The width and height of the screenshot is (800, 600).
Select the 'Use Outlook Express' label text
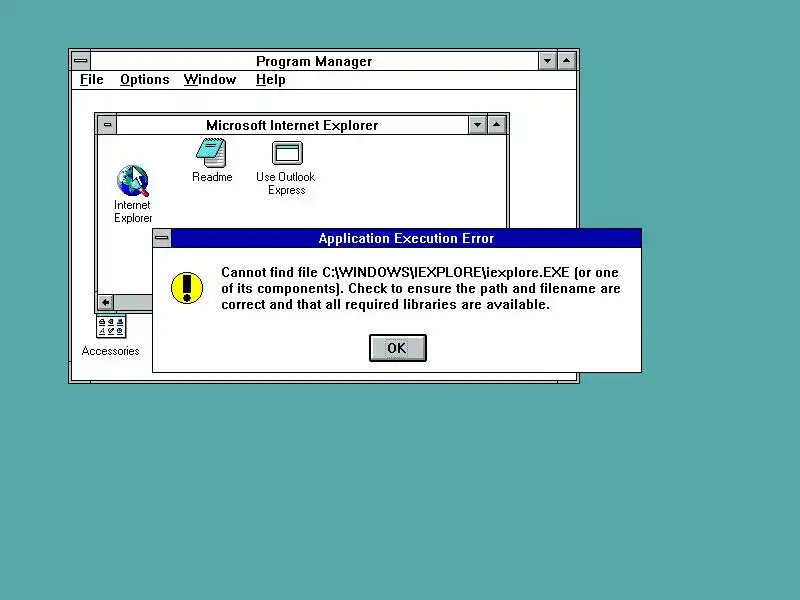coord(286,183)
